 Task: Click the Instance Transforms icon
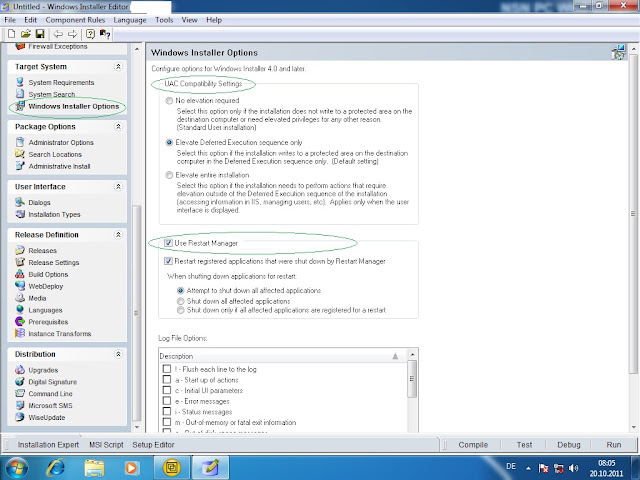pyautogui.click(x=20, y=333)
